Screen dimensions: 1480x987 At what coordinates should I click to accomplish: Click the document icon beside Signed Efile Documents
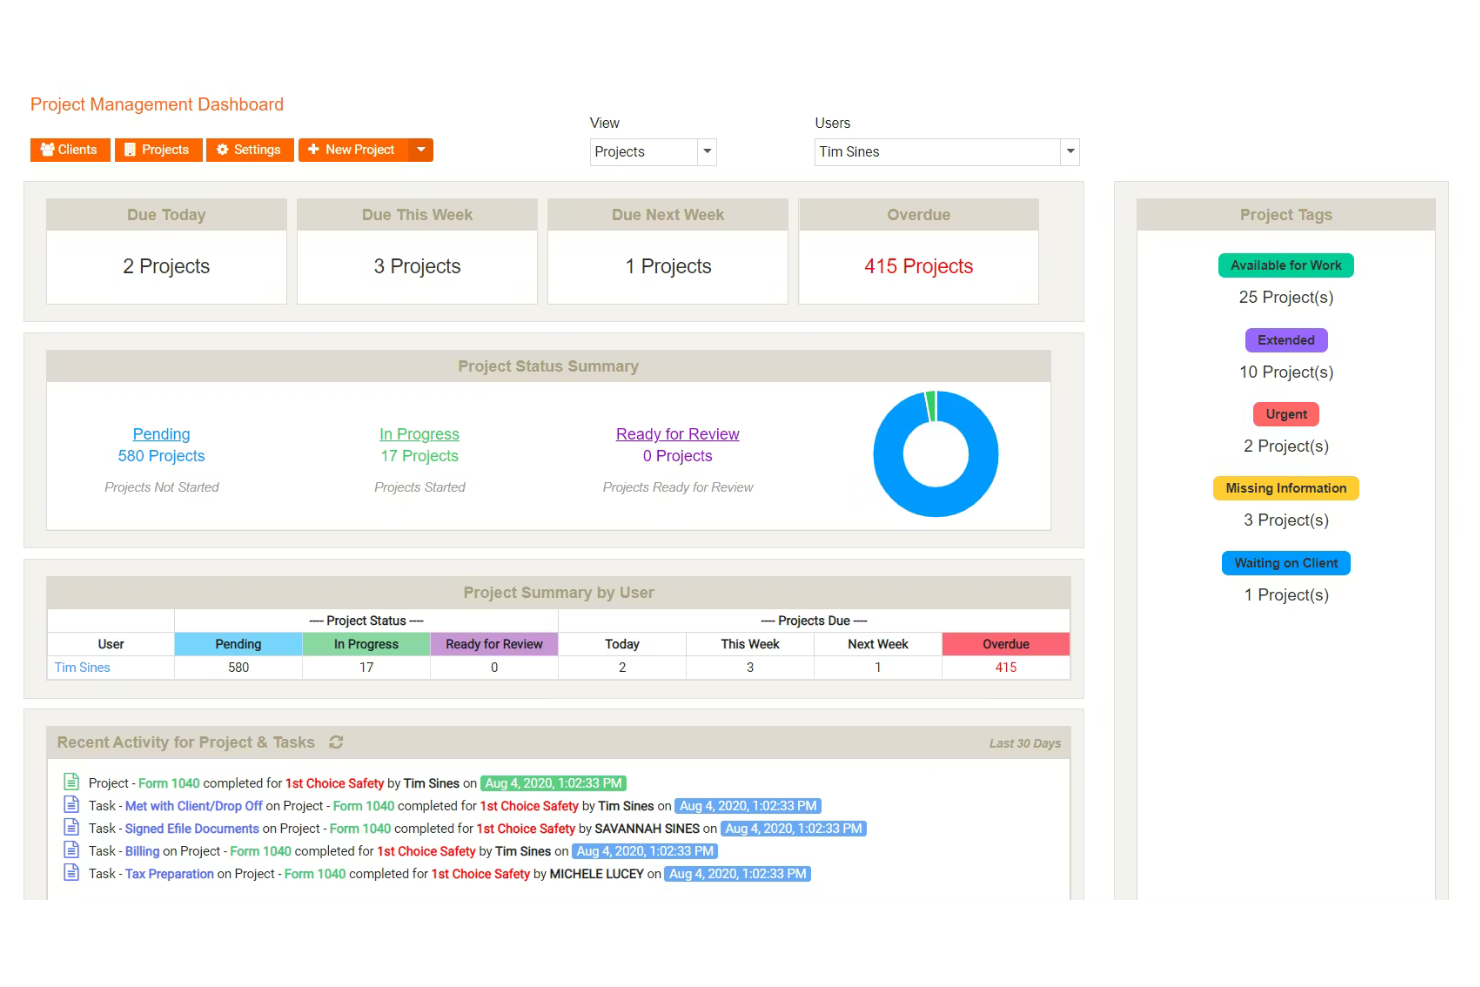point(71,827)
